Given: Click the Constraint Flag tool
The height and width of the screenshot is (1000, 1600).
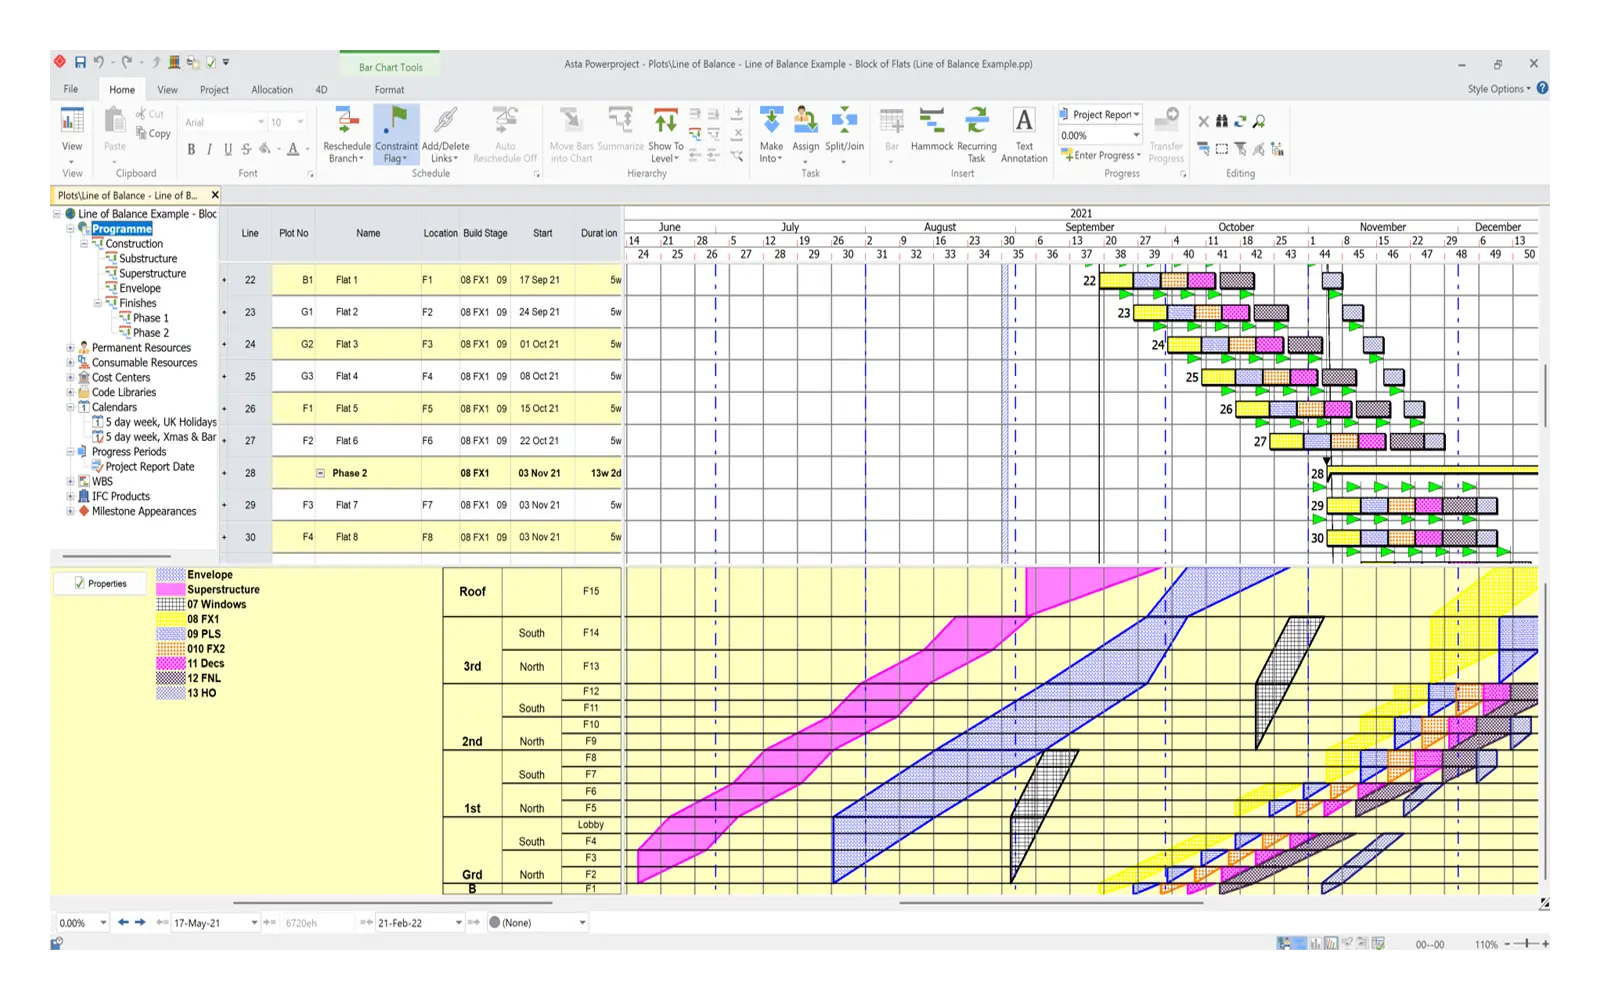Looking at the screenshot, I should coord(396,133).
